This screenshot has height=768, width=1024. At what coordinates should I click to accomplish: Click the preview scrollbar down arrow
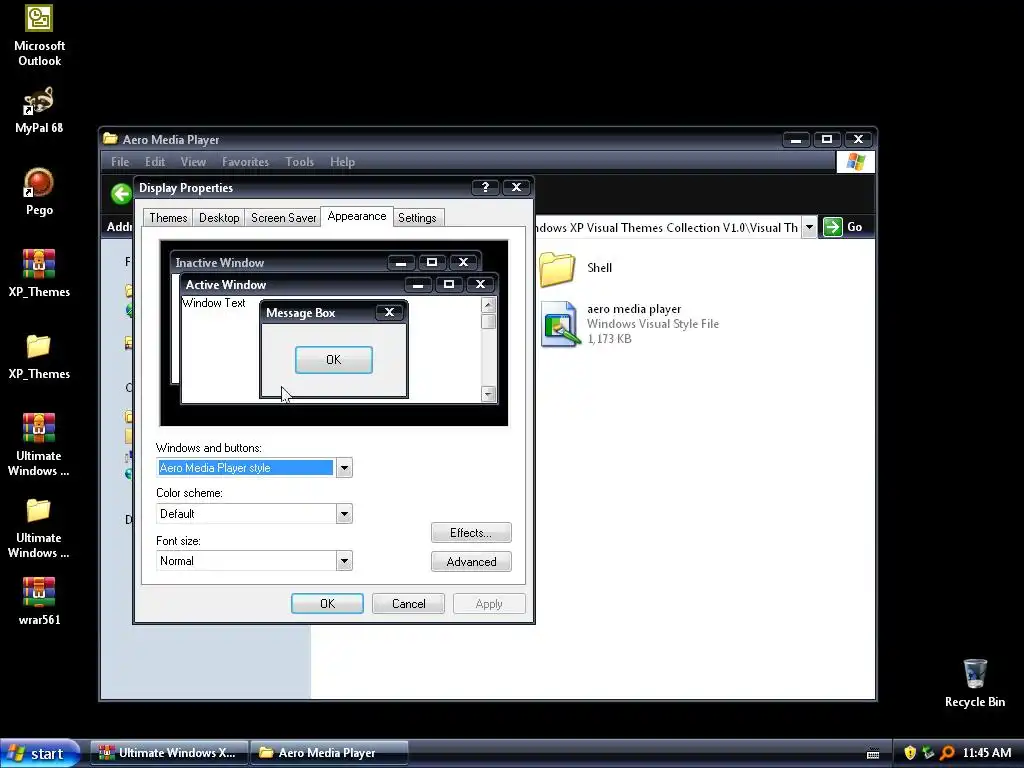point(488,393)
